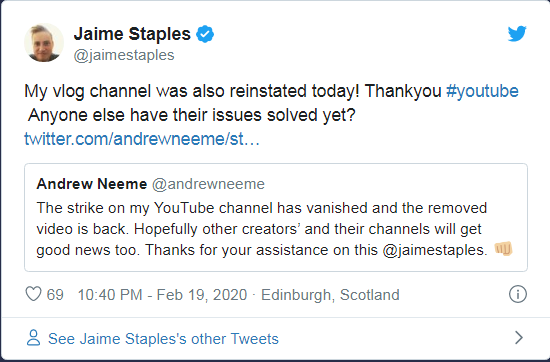Open Jaime Staples profile picture
The image size is (550, 362).
click(44, 43)
